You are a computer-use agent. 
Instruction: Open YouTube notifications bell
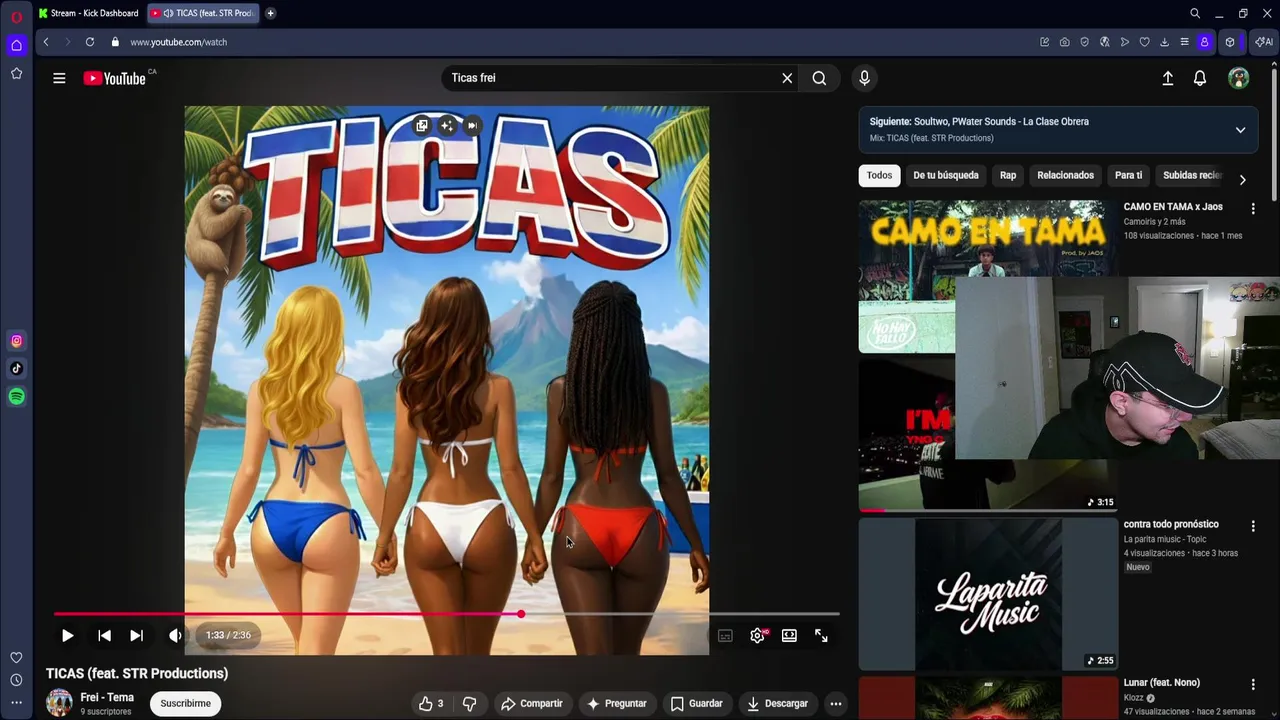(1200, 78)
